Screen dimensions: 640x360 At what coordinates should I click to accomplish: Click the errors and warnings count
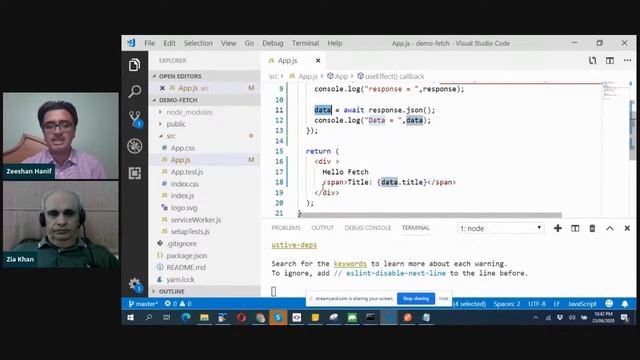pyautogui.click(x=178, y=304)
